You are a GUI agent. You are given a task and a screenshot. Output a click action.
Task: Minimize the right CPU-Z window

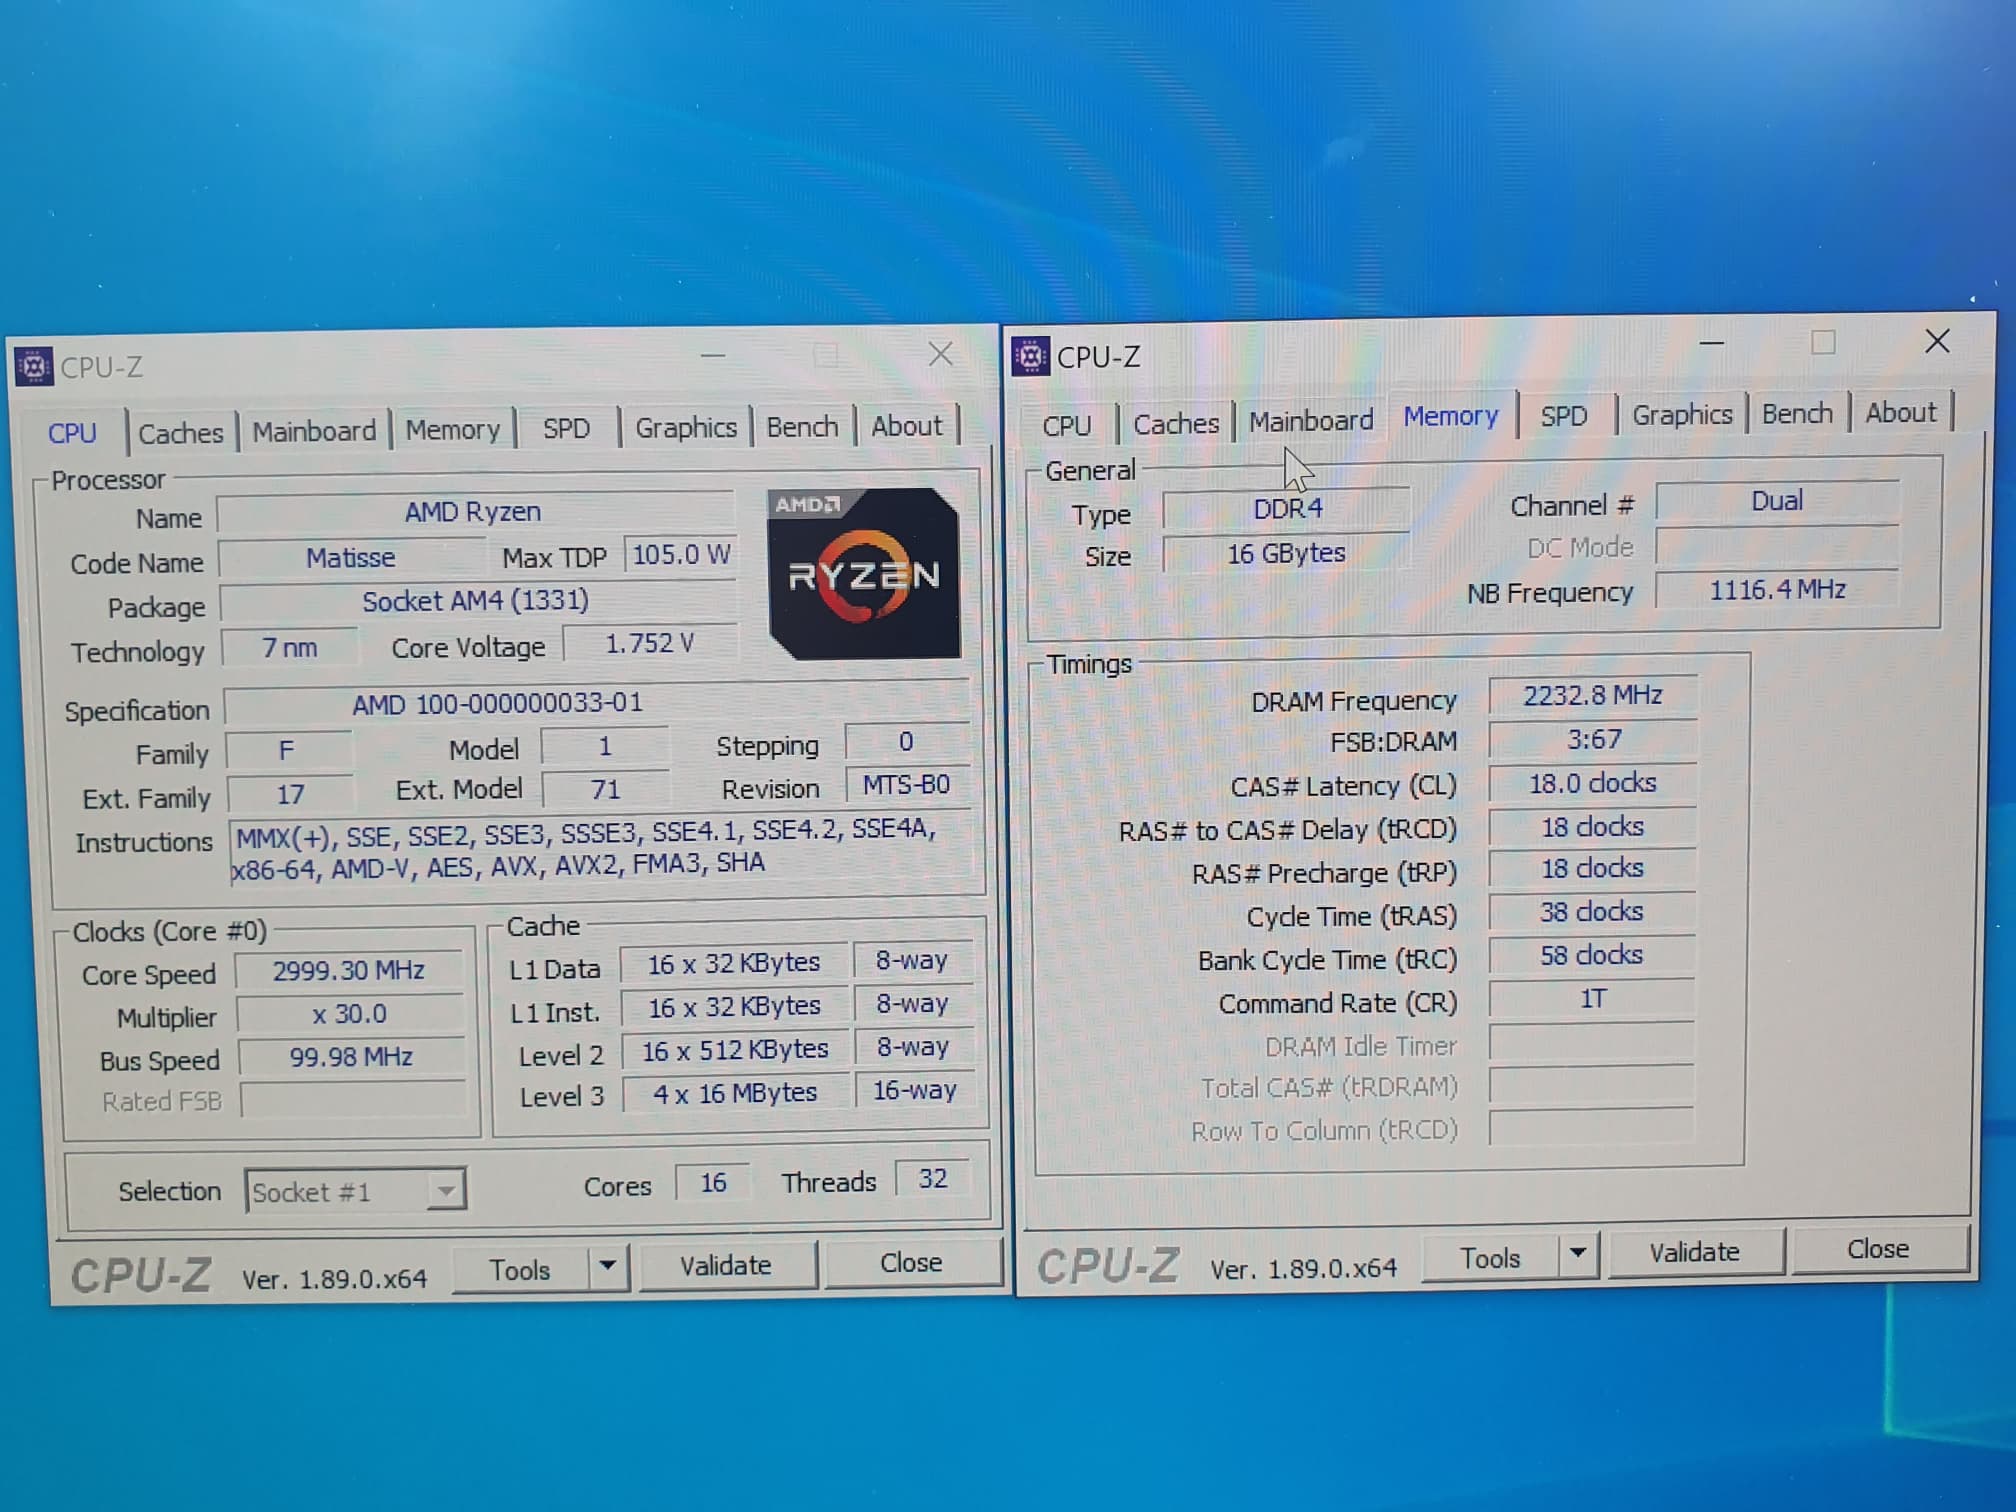[1711, 343]
